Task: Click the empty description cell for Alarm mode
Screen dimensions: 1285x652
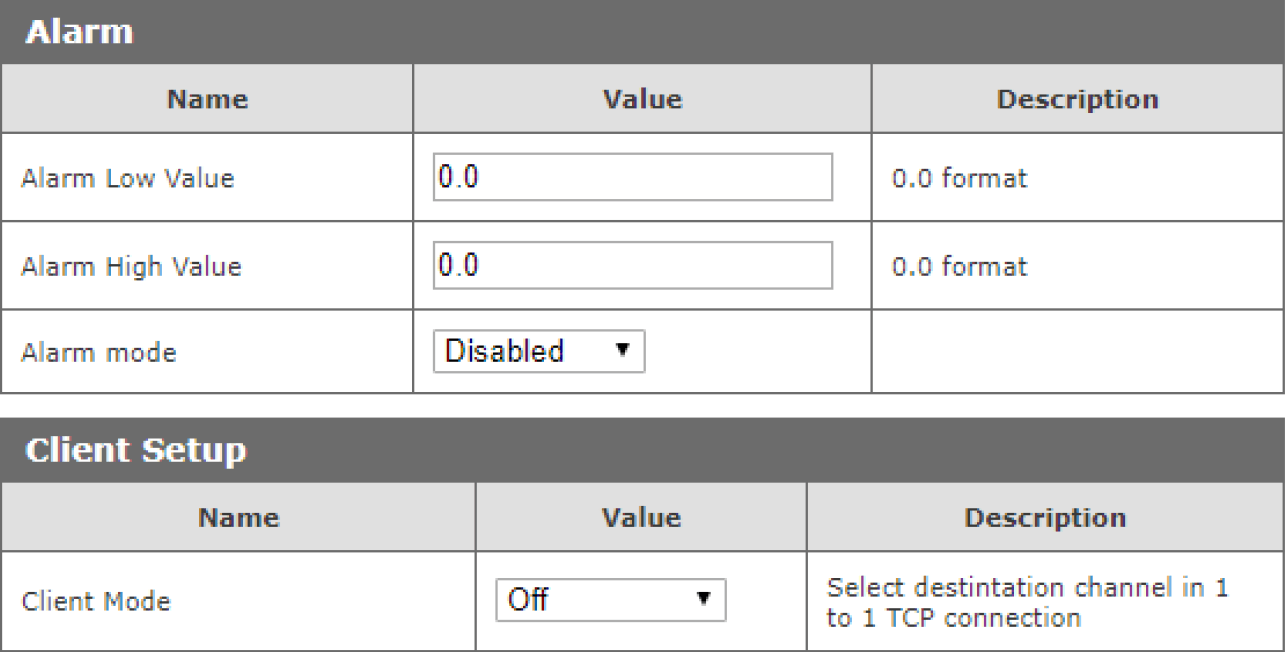Action: (x=1077, y=352)
